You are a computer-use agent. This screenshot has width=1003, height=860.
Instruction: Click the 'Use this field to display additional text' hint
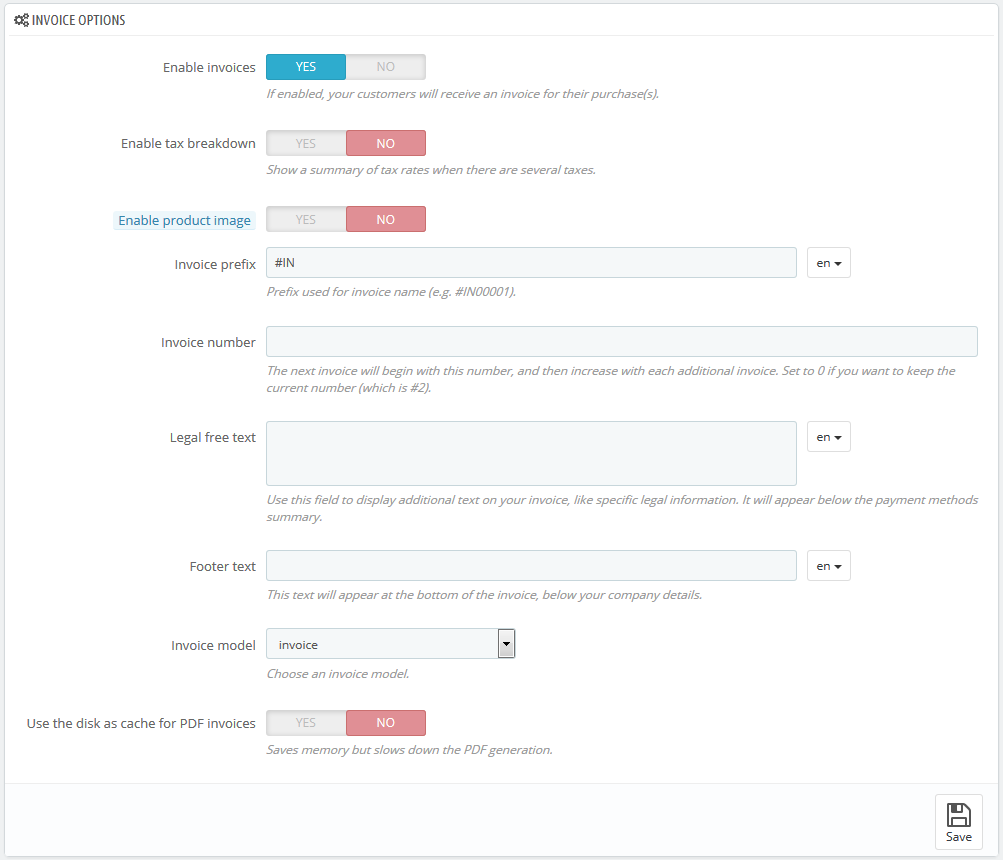pyautogui.click(x=622, y=509)
